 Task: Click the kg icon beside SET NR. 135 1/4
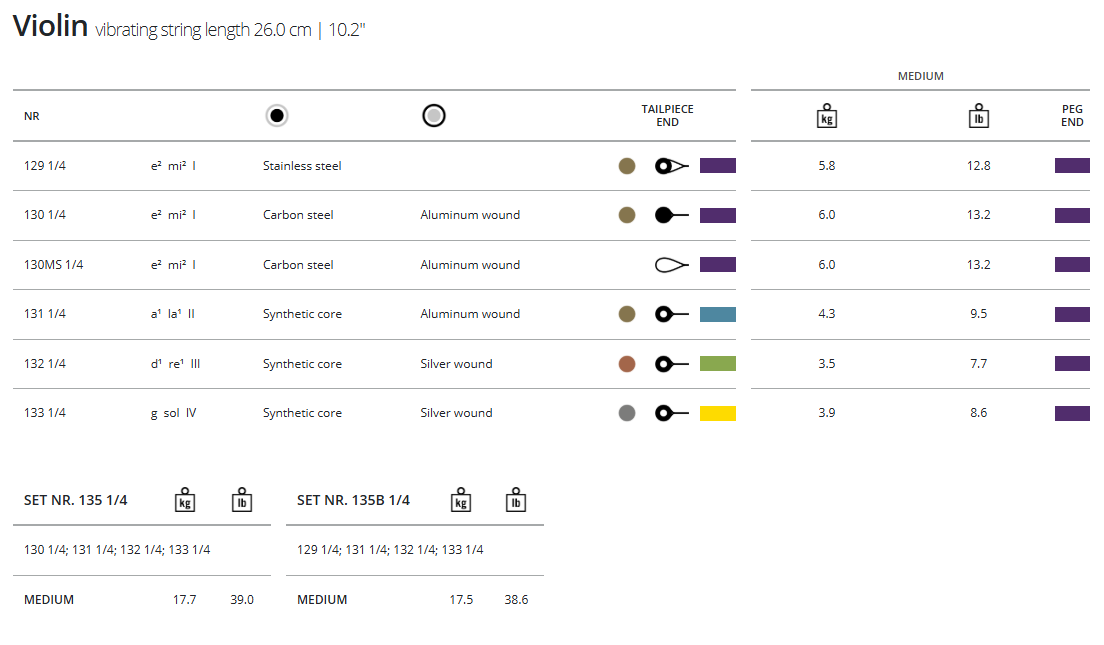185,500
